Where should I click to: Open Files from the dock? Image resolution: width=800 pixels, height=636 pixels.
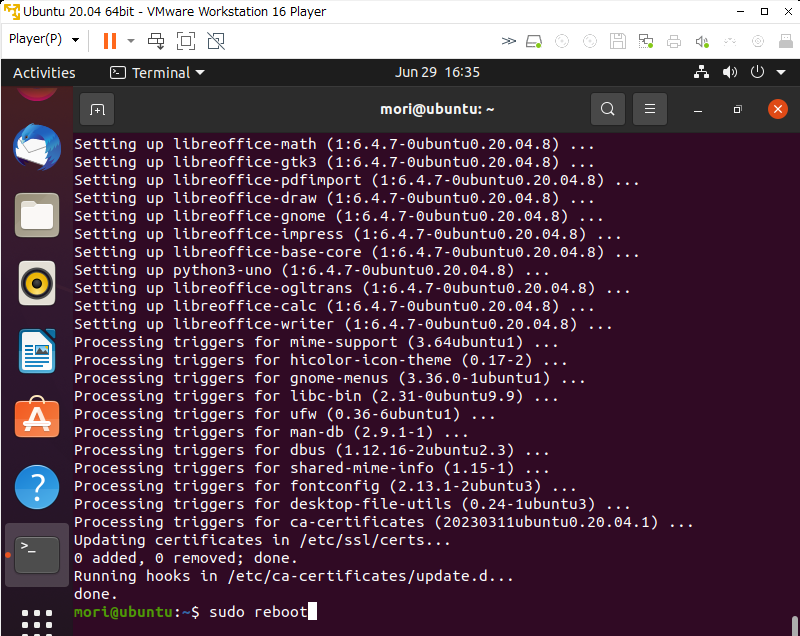click(37, 215)
